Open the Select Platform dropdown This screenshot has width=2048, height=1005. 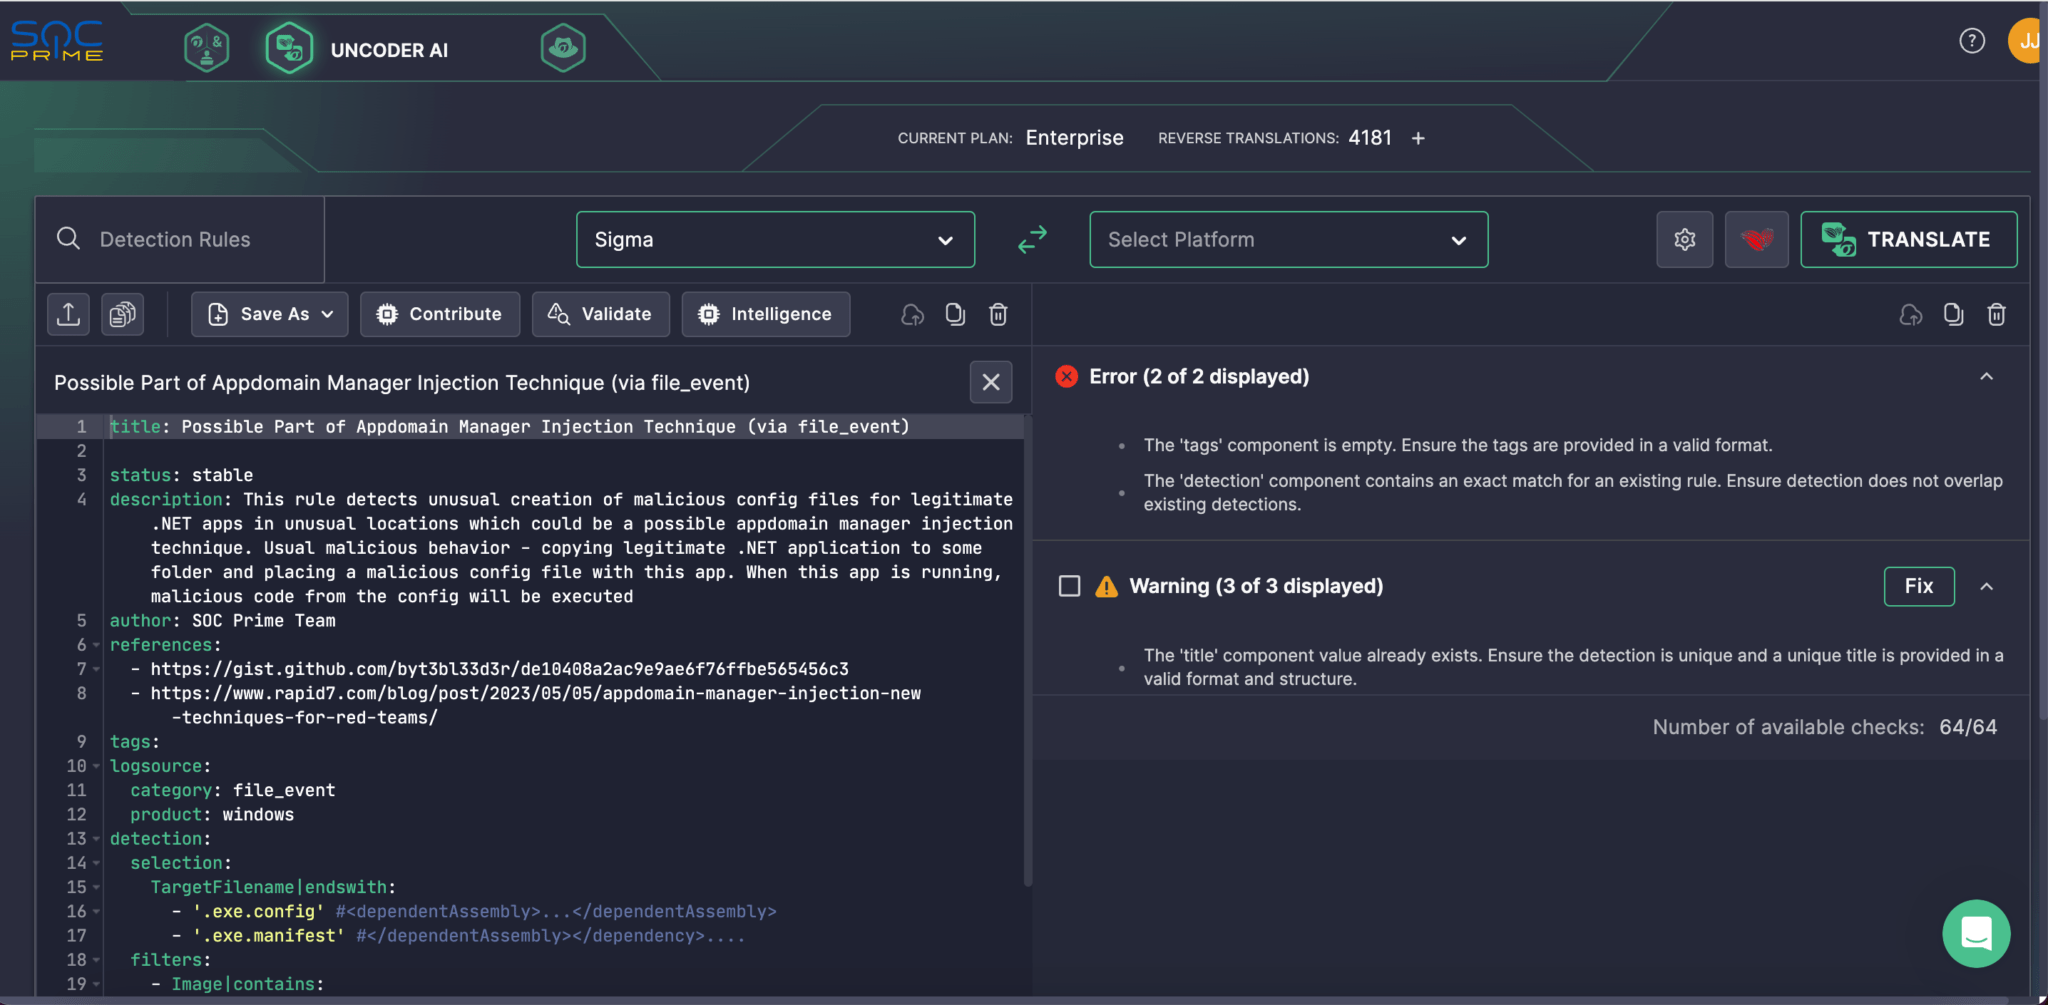point(1288,240)
